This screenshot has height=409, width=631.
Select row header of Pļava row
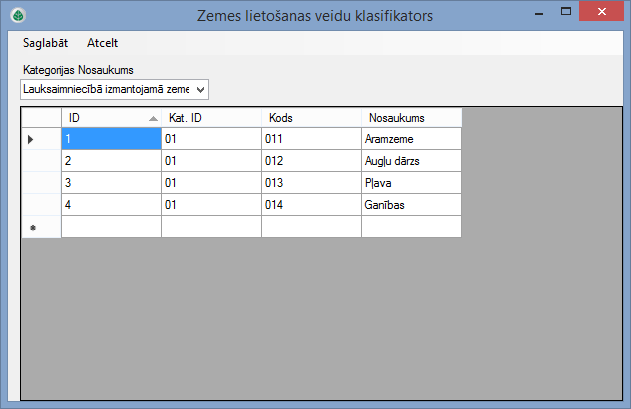[x=41, y=183]
